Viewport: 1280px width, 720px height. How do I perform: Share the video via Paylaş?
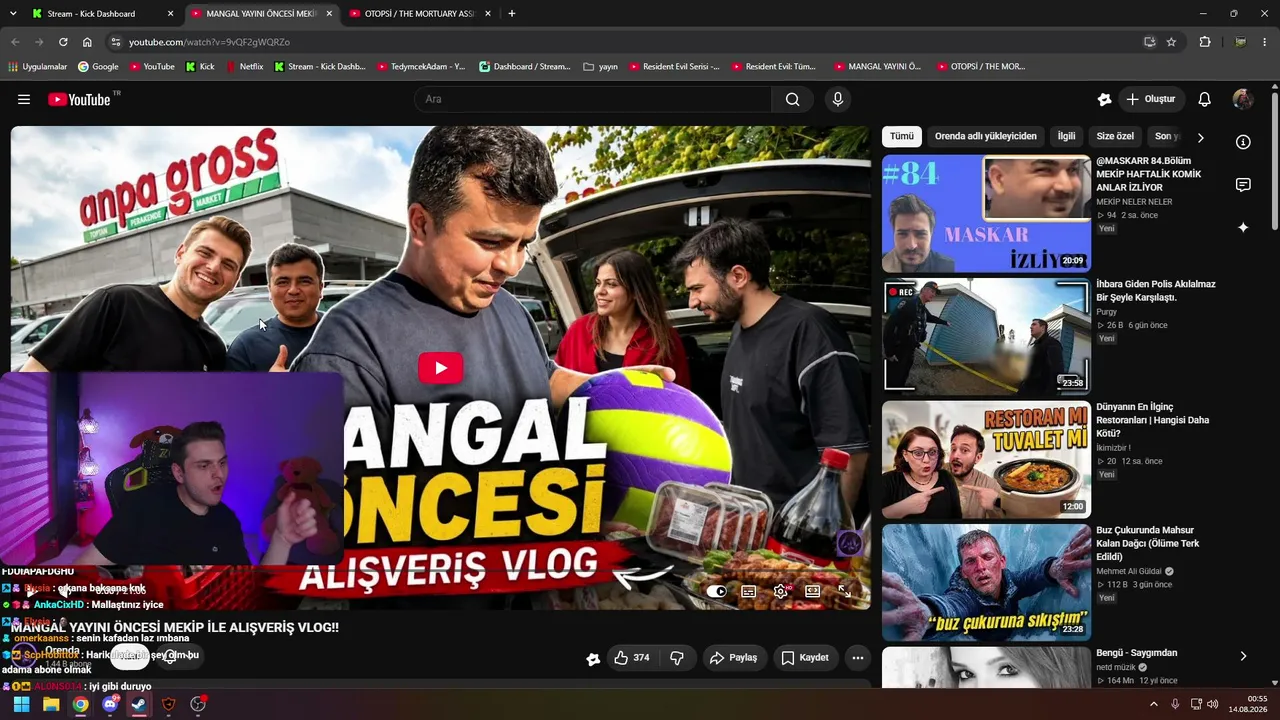[733, 657]
